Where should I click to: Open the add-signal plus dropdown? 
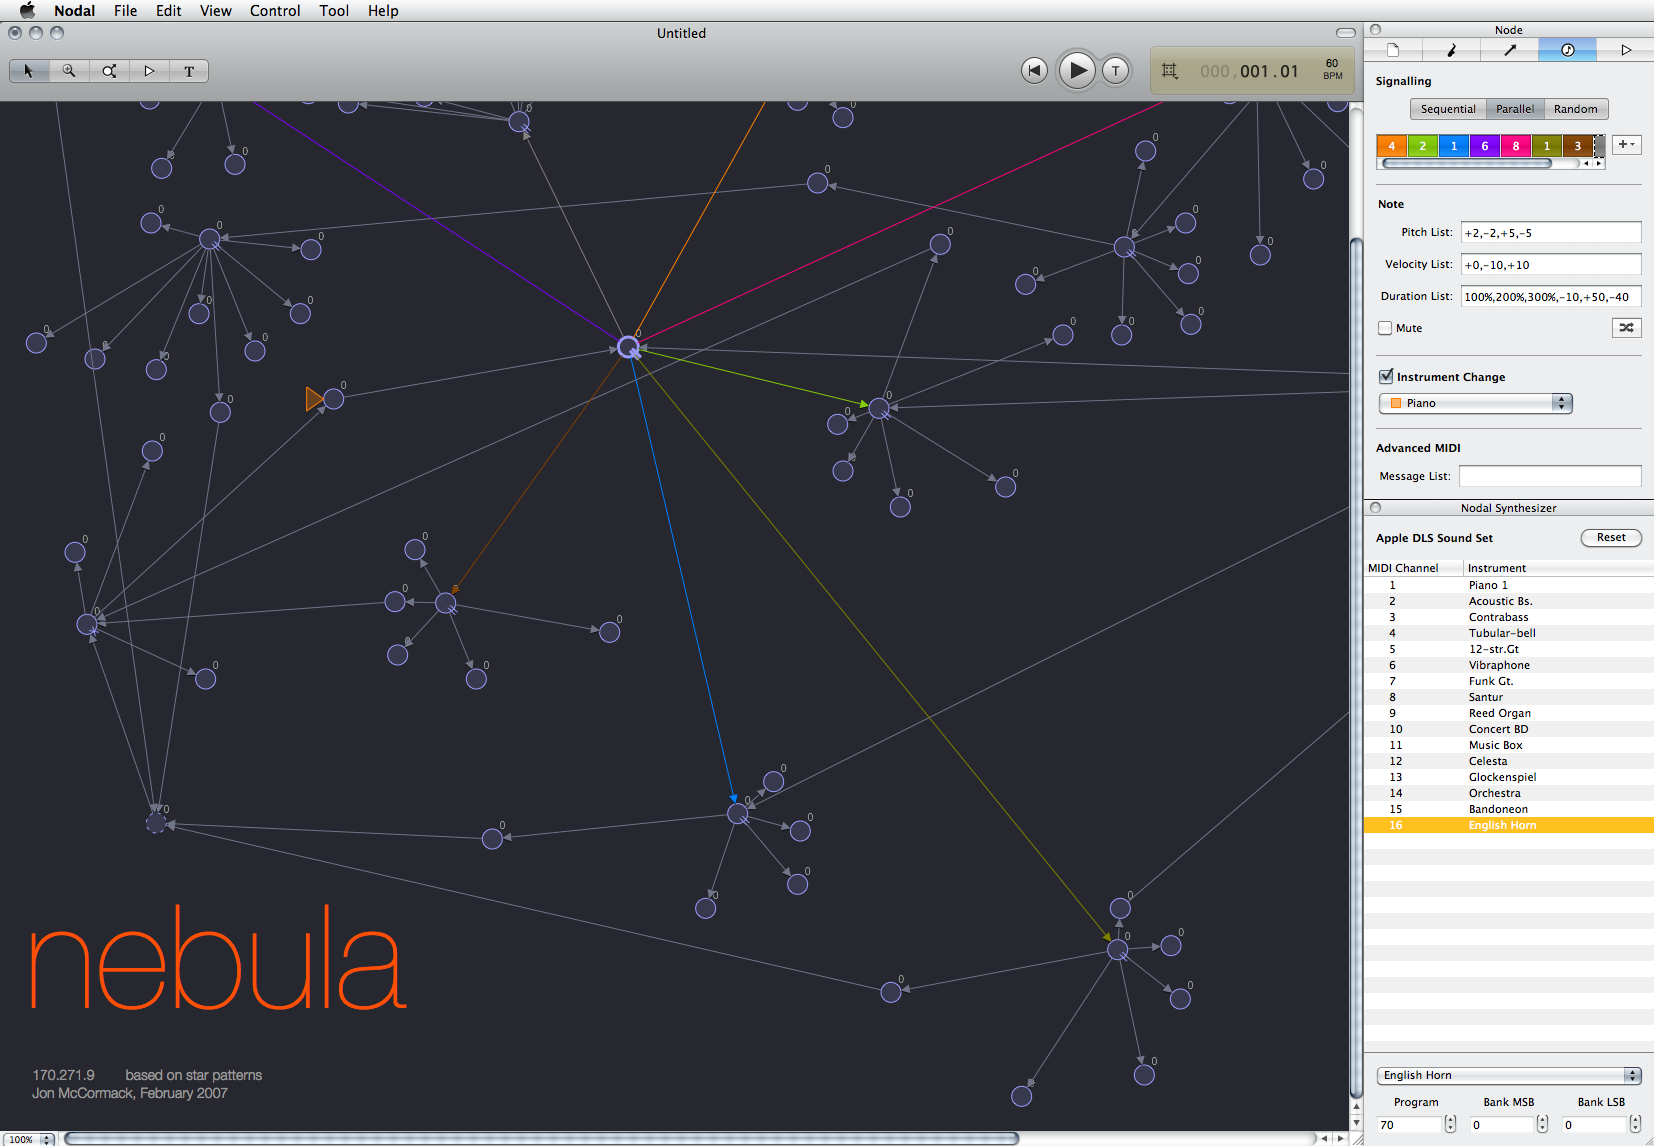click(1626, 145)
